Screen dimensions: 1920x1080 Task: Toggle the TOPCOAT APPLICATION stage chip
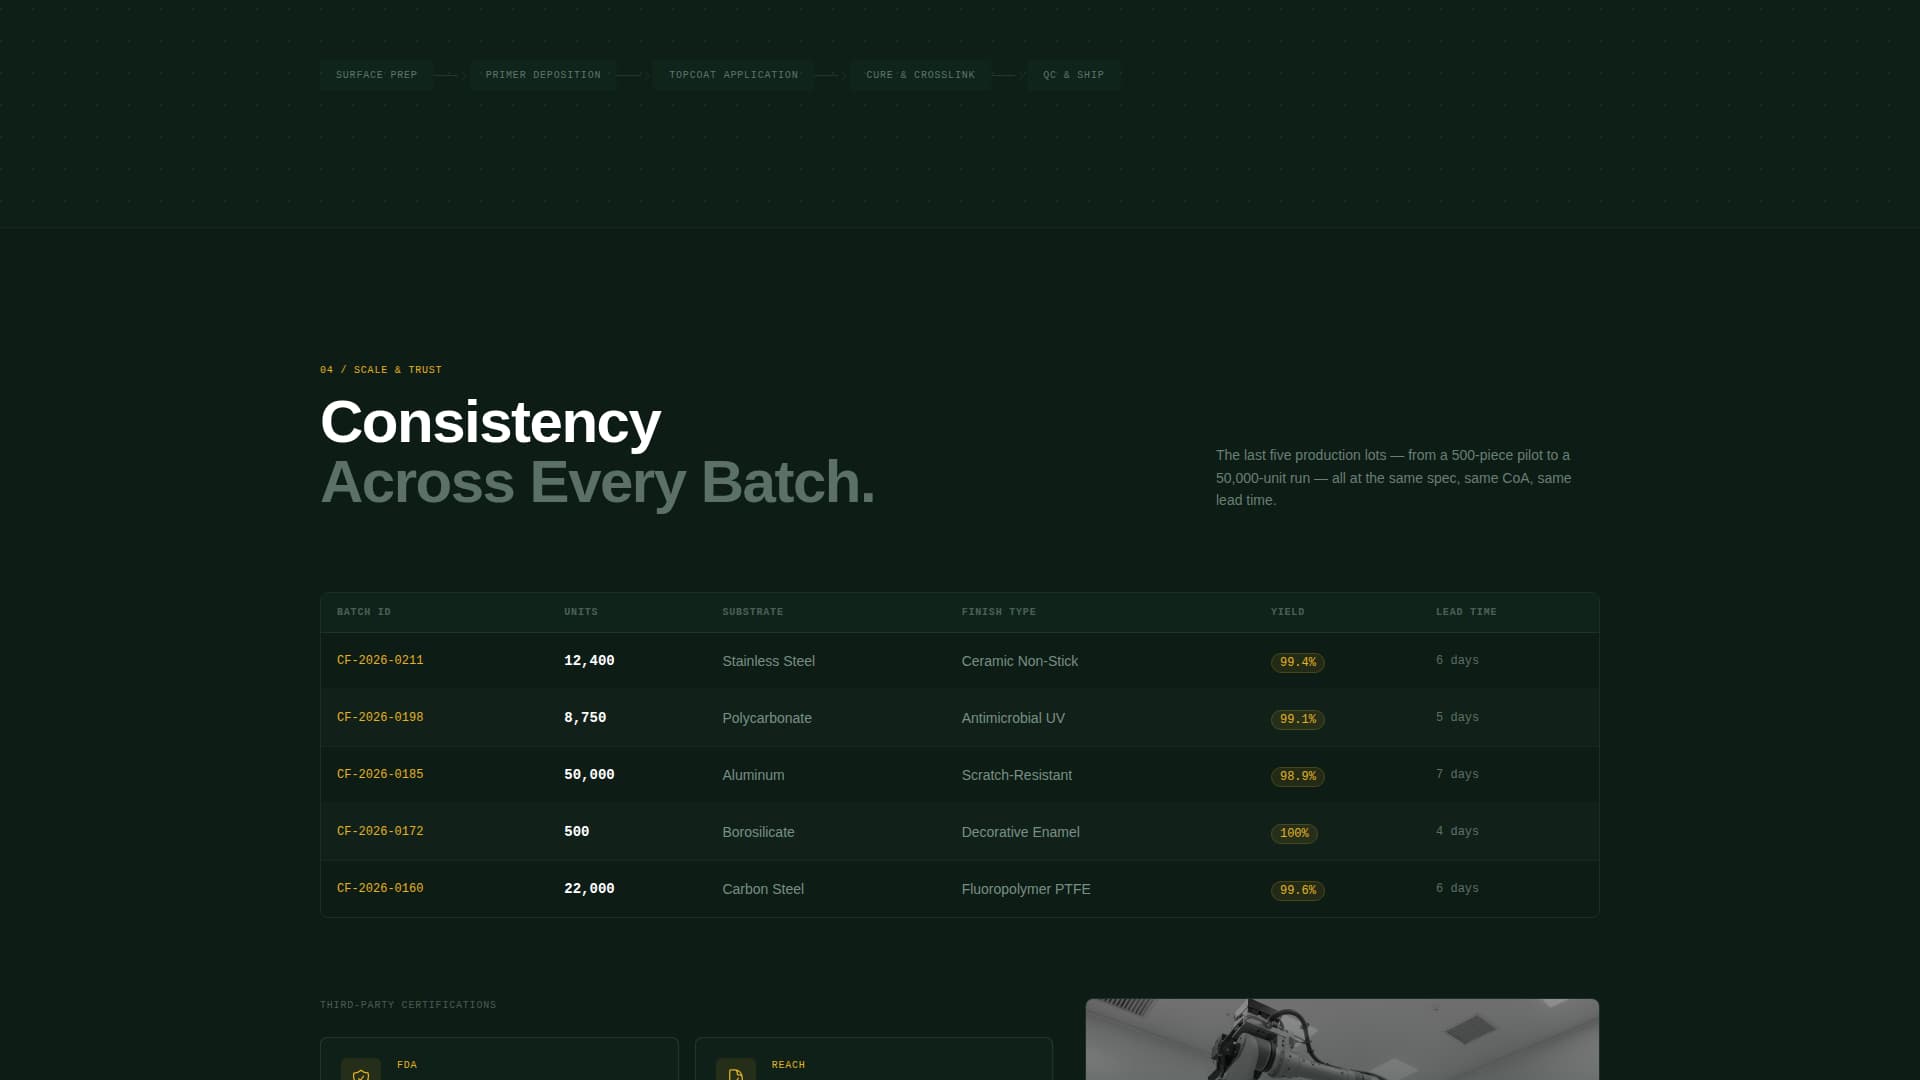734,74
